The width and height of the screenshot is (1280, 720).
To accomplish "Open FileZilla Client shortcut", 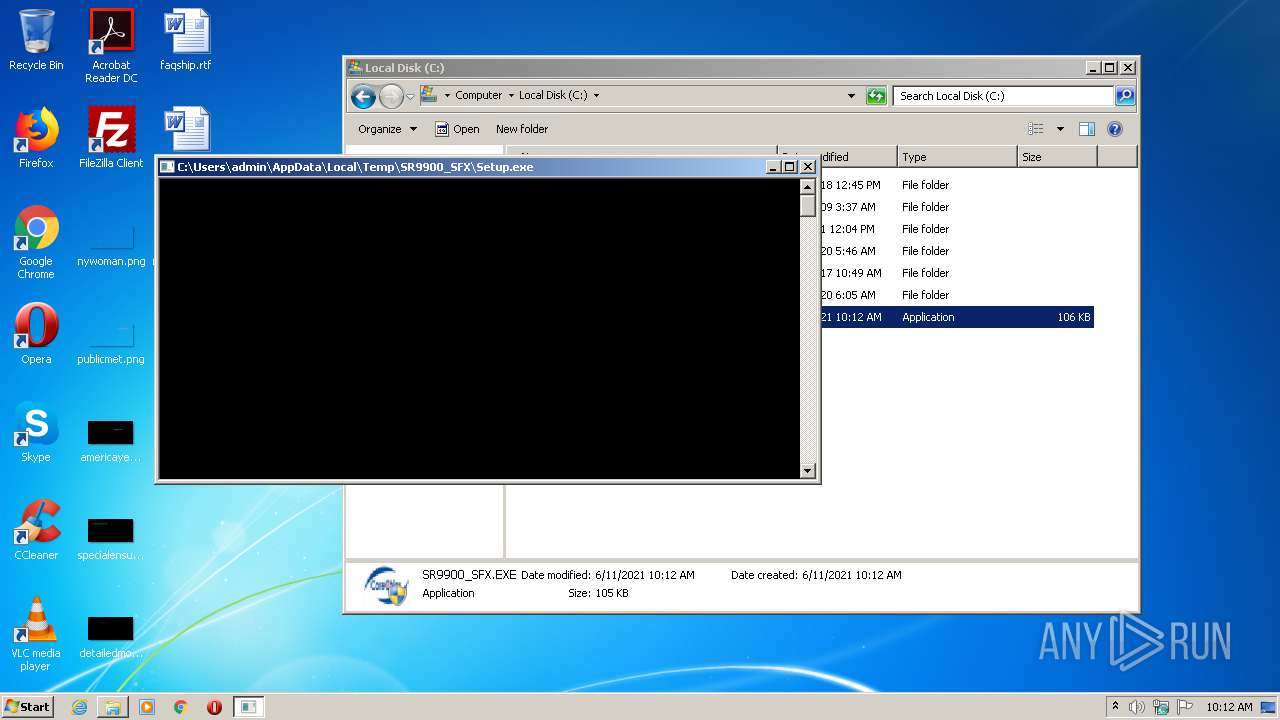I will tap(111, 138).
